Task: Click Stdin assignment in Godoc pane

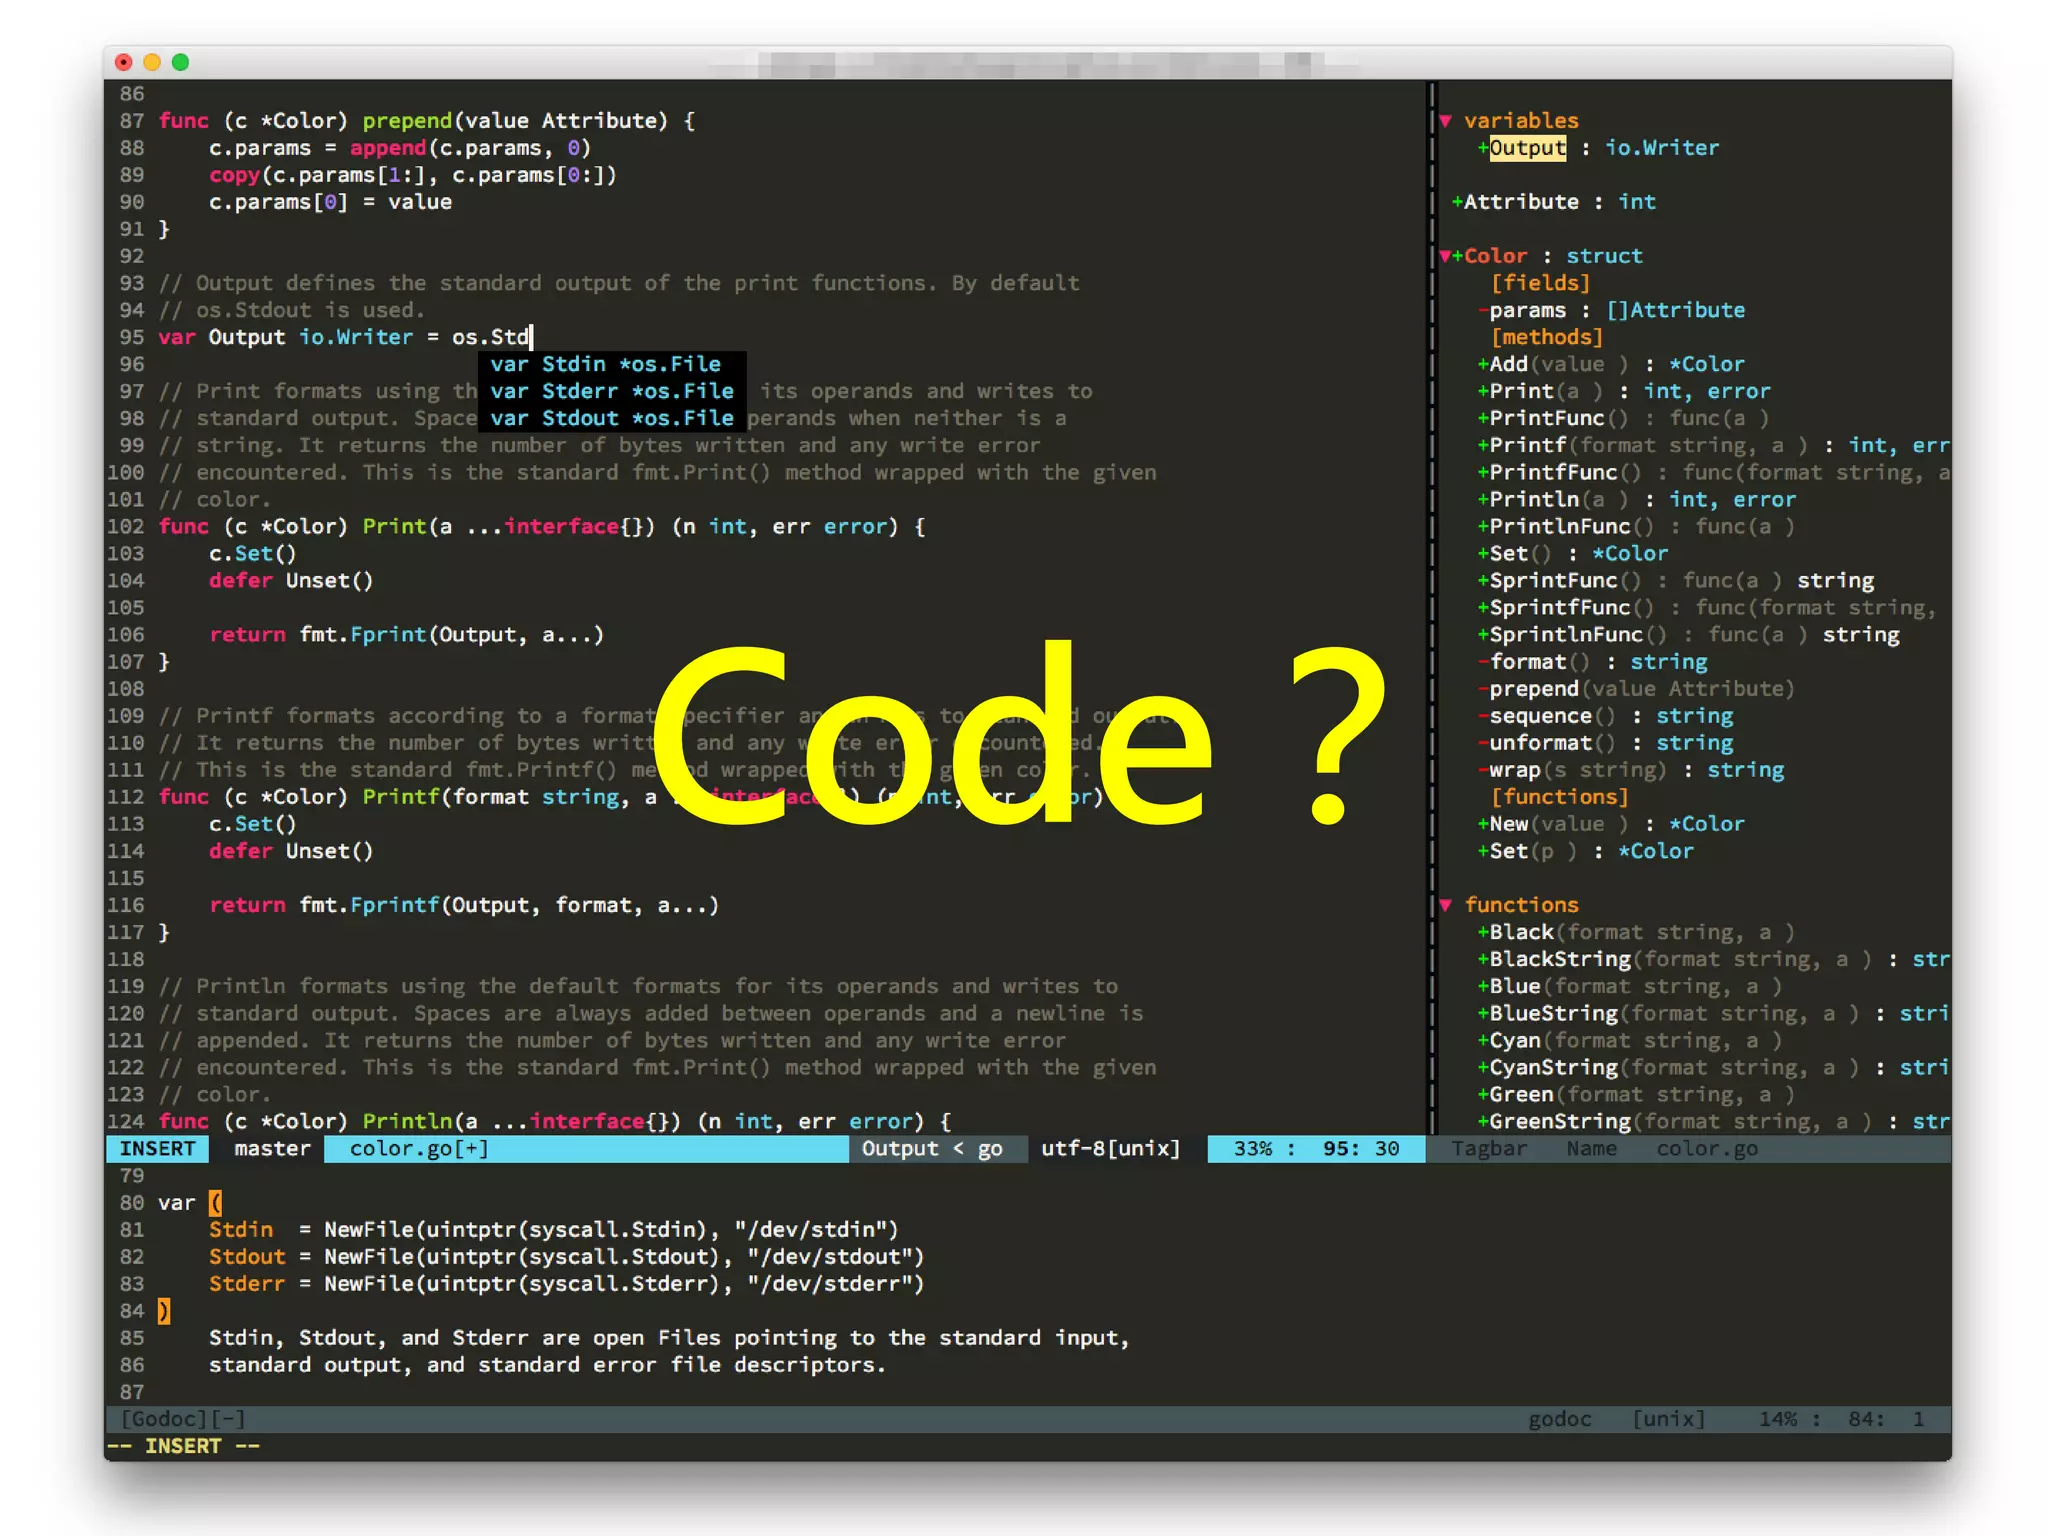Action: [553, 1229]
